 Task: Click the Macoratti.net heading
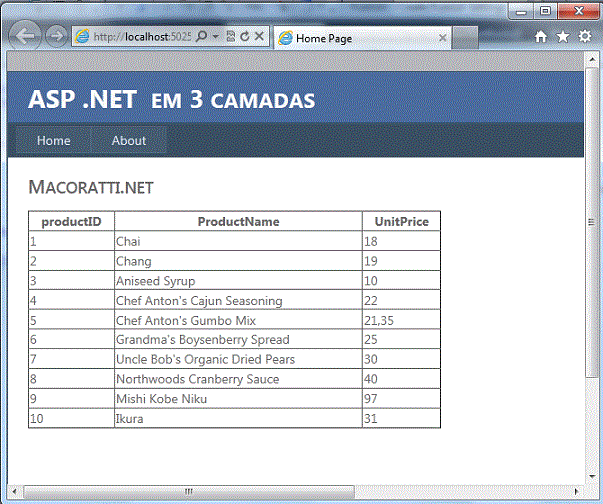point(91,187)
